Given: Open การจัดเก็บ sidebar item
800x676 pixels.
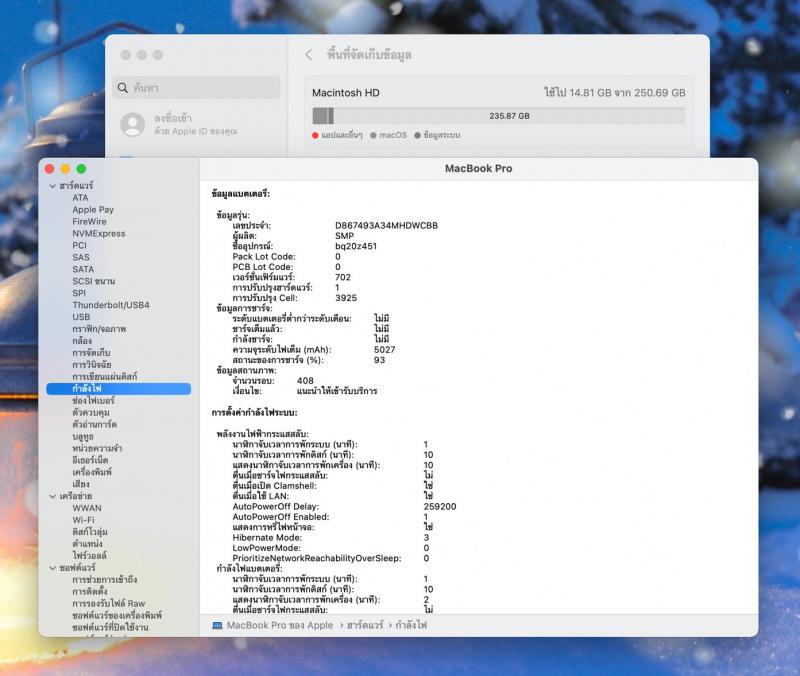Looking at the screenshot, I should (x=91, y=353).
